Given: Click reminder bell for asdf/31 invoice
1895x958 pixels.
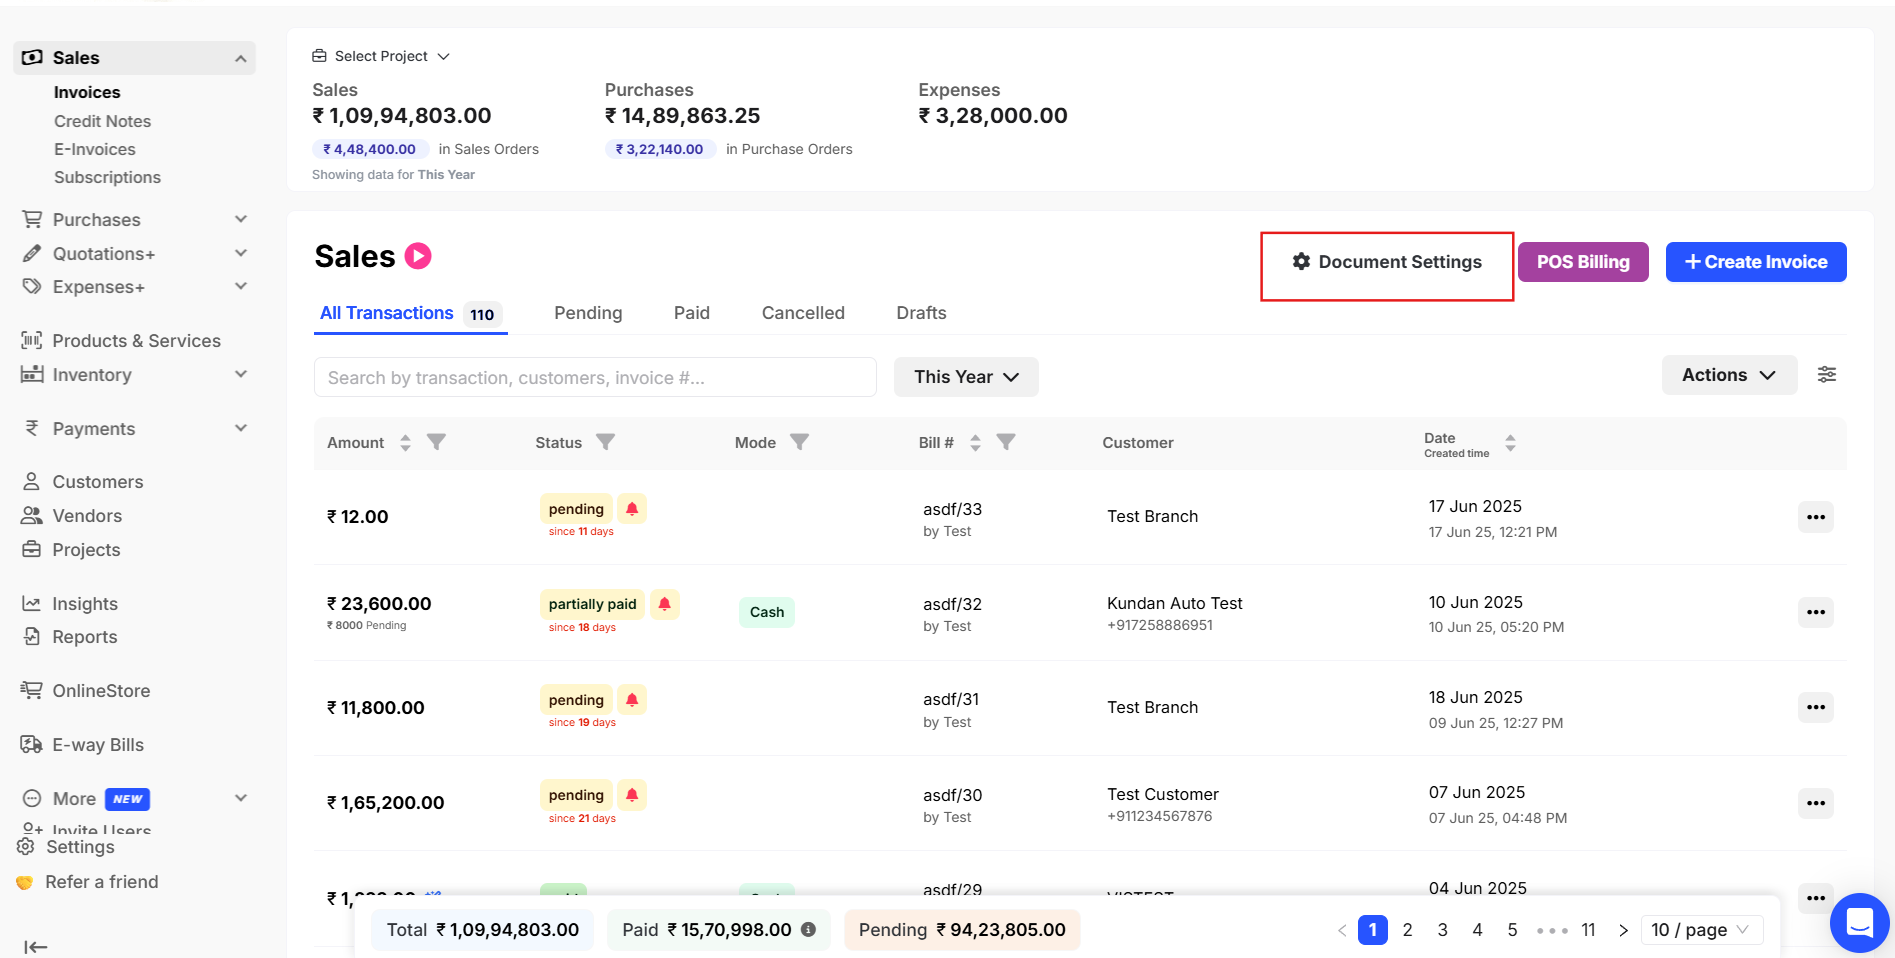Looking at the screenshot, I should [632, 700].
